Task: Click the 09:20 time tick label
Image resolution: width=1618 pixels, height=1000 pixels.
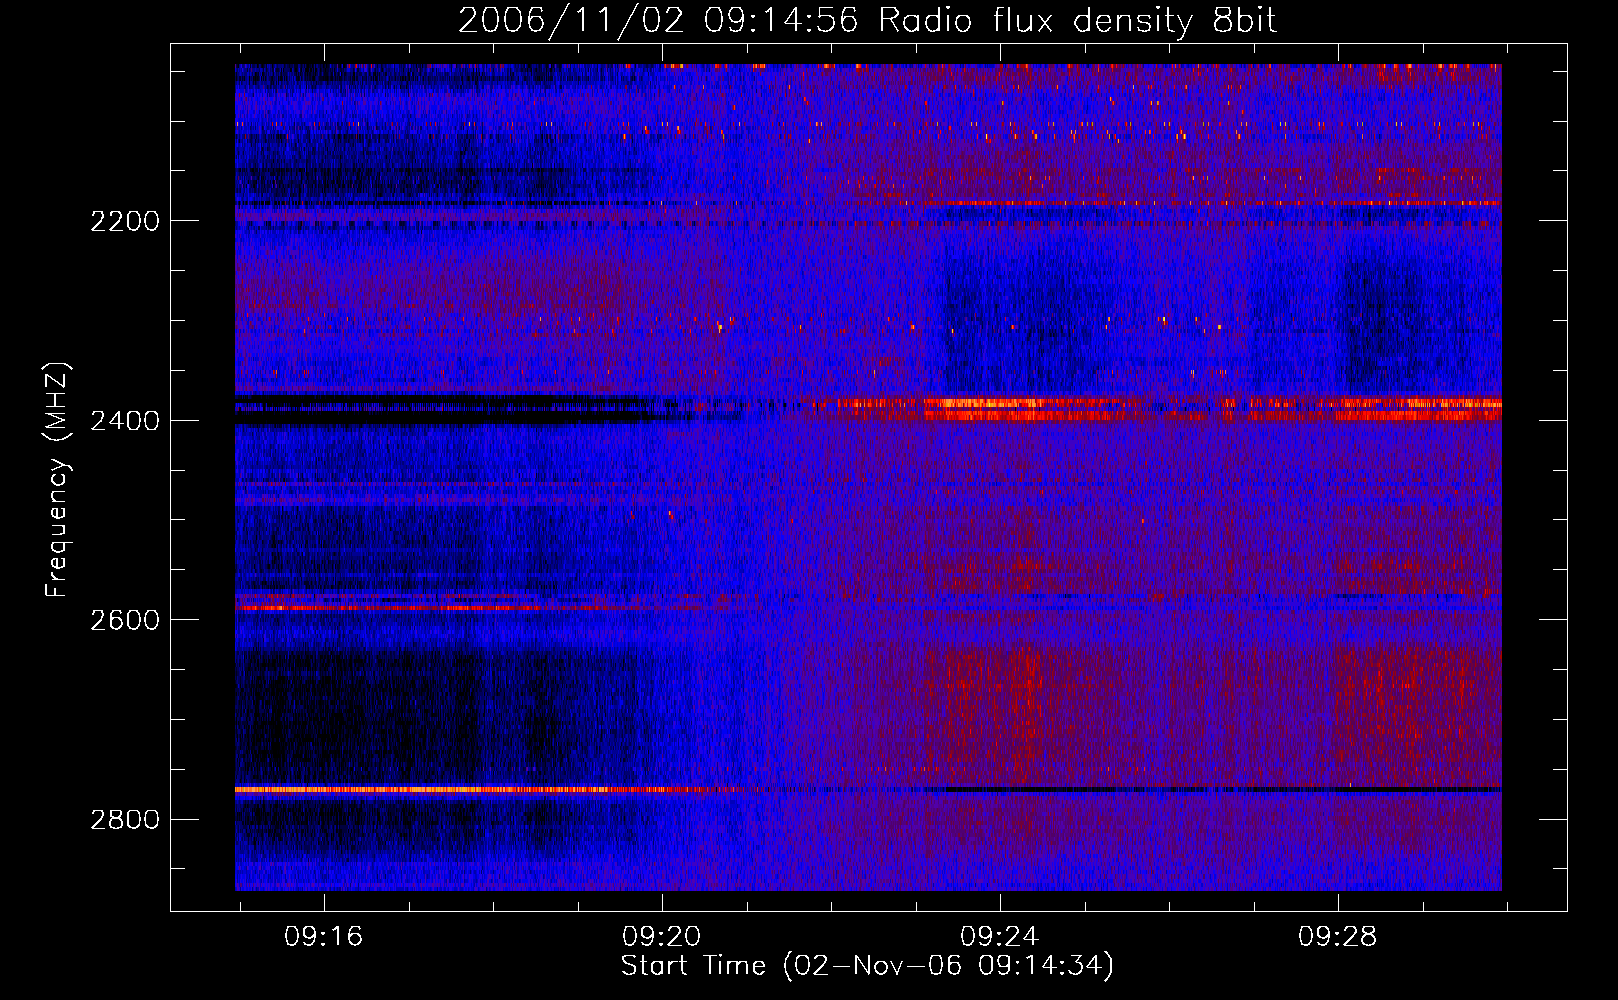Action: pyautogui.click(x=662, y=937)
